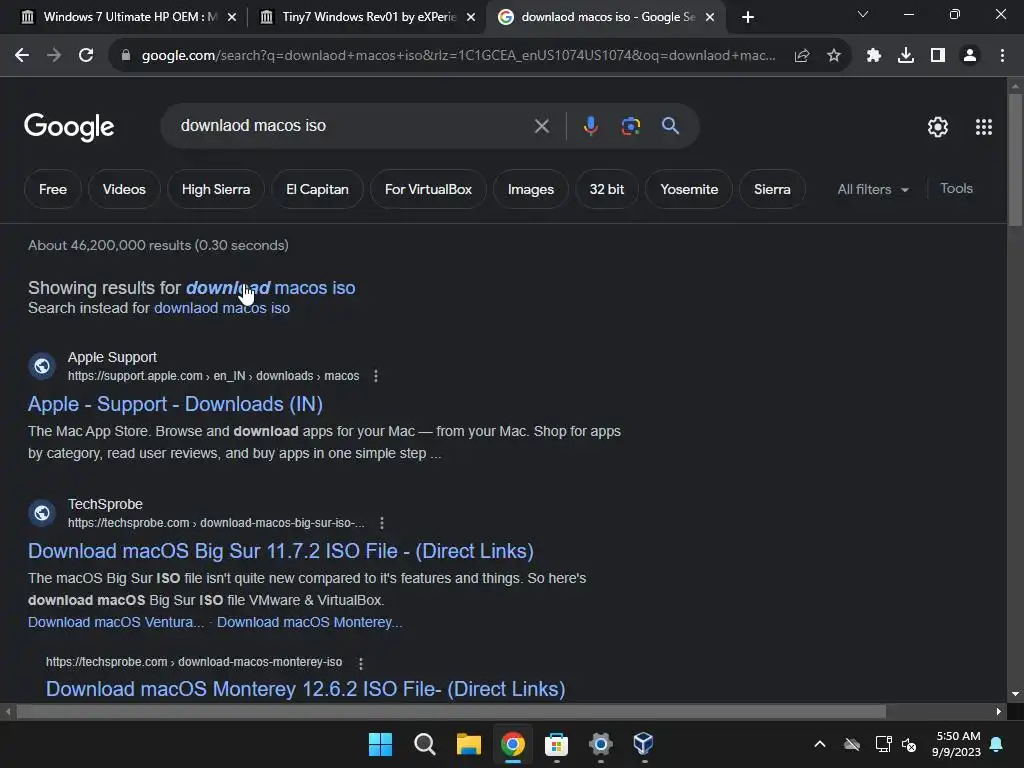Apply the For VirtualBox filter chip
This screenshot has height=768, width=1024.
coord(428,189)
